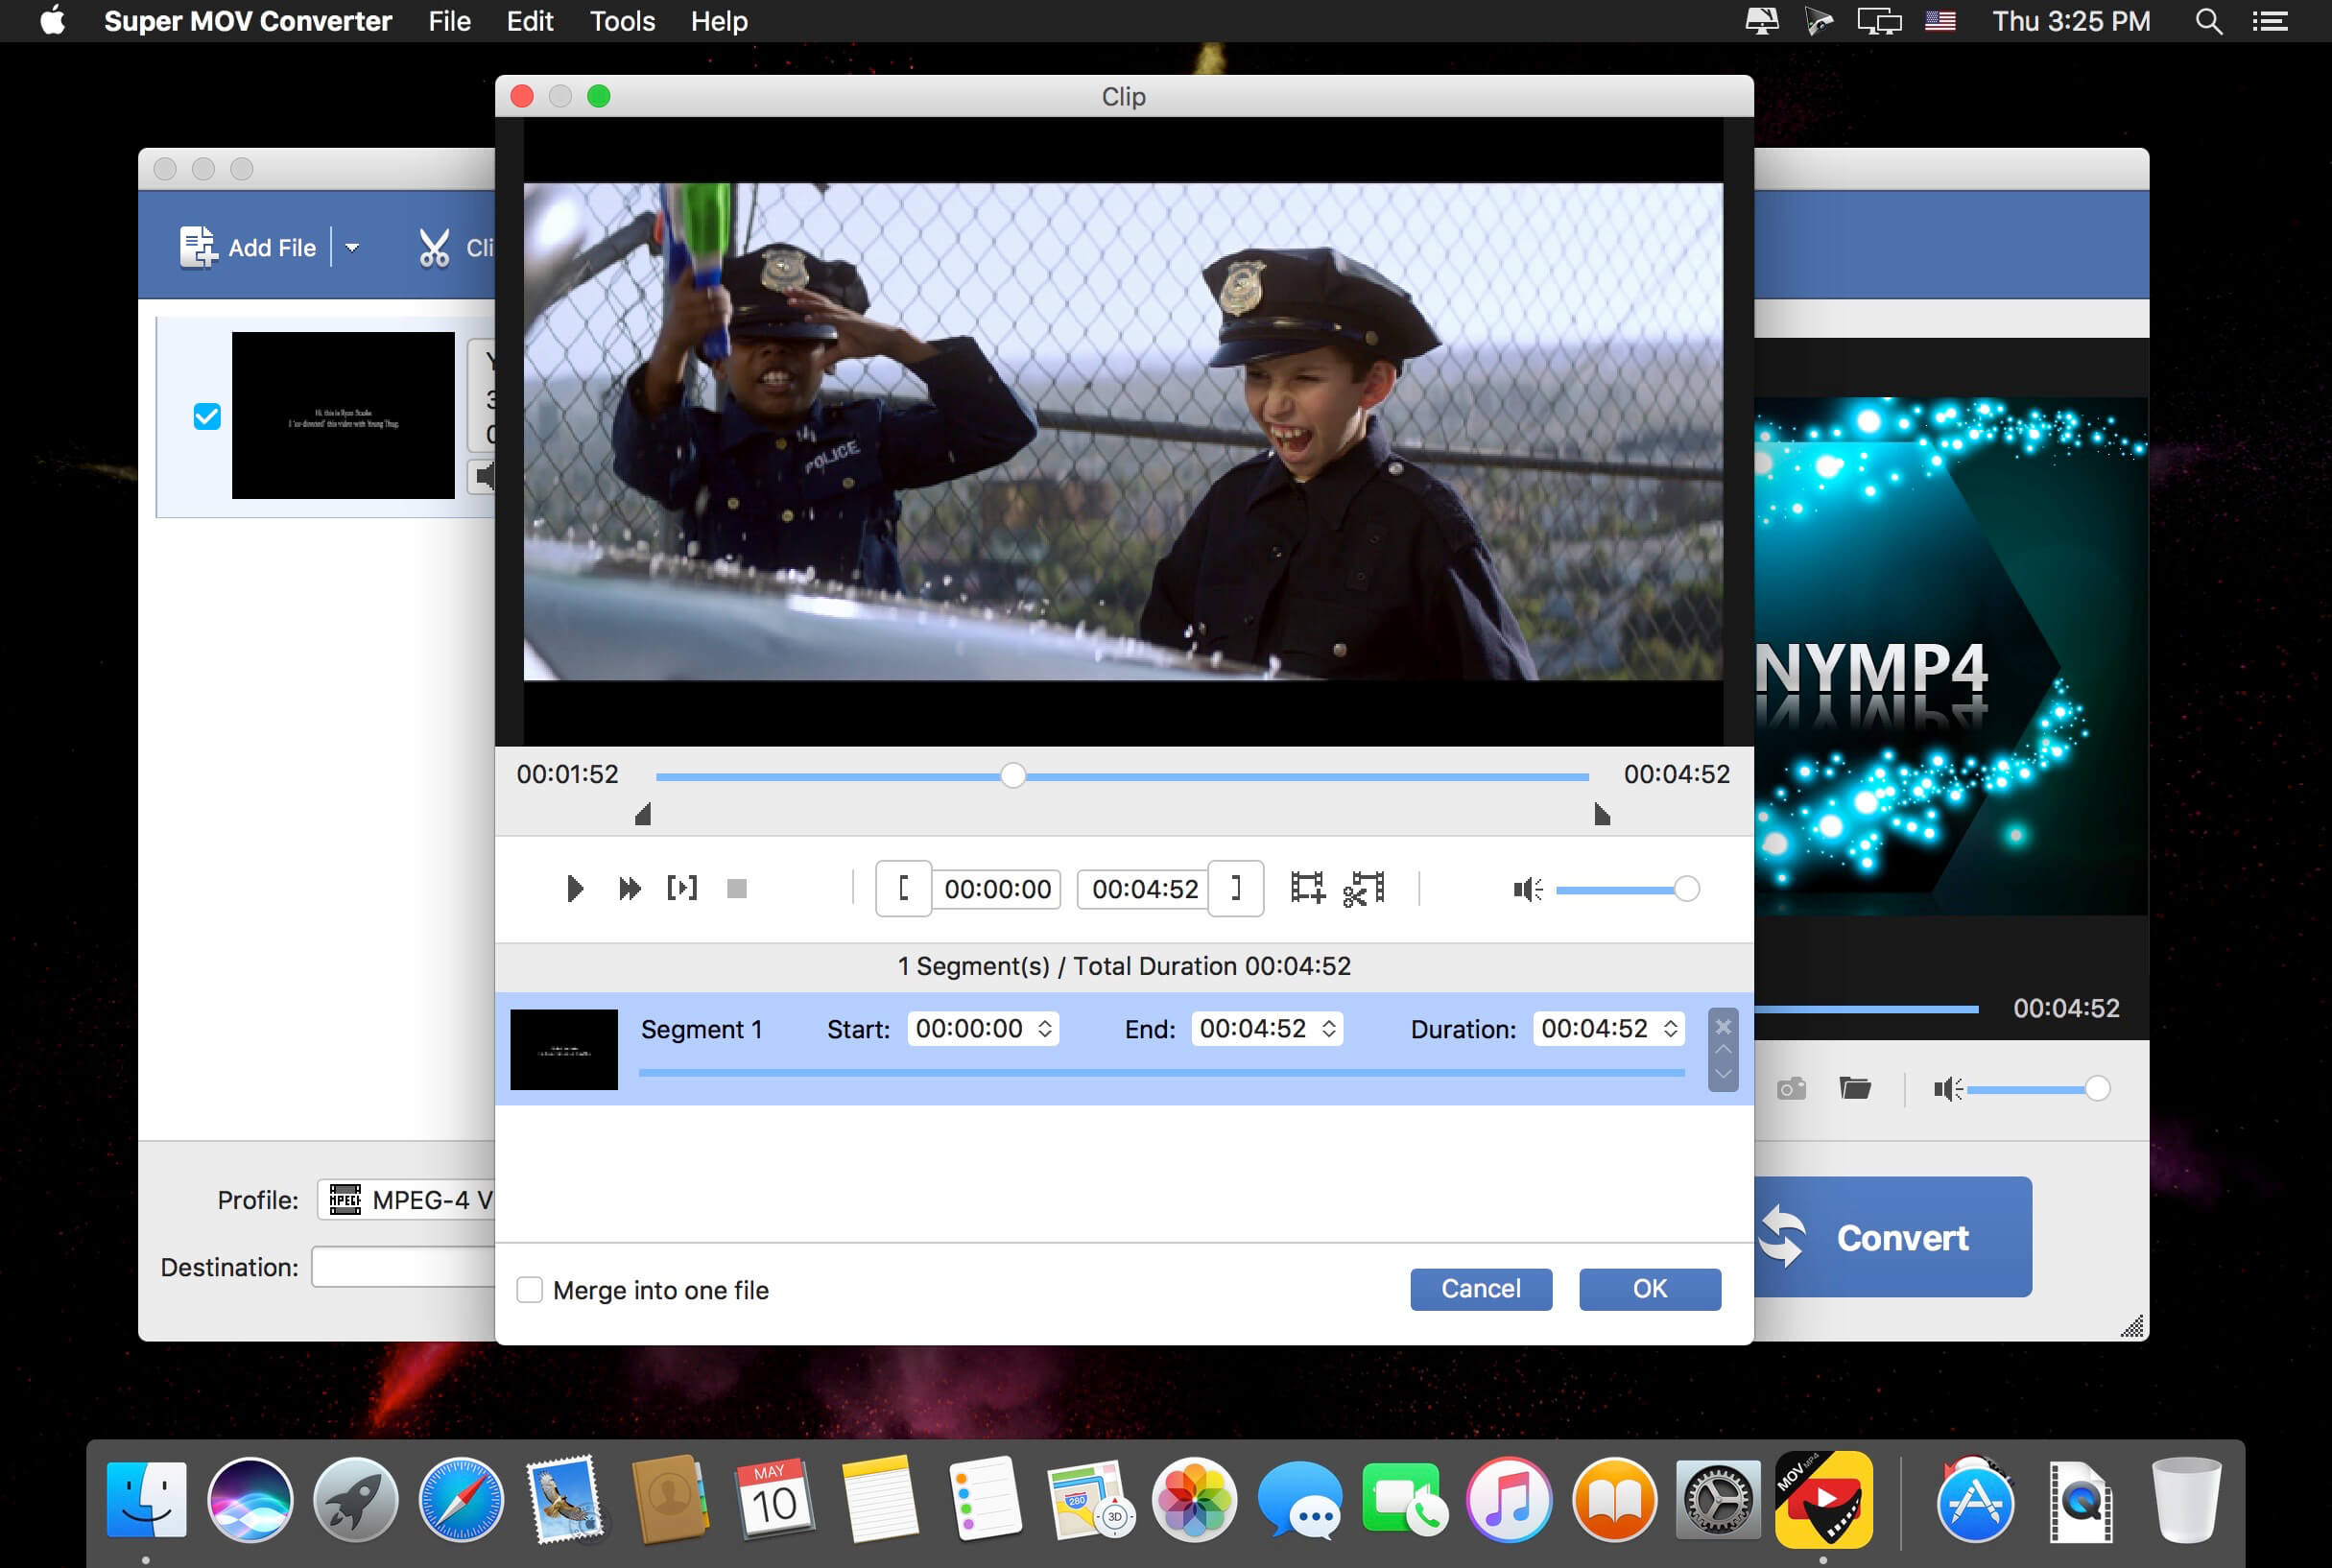Screen dimensions: 2332x1568
Task: Click the fast forward button
Action: point(629,888)
